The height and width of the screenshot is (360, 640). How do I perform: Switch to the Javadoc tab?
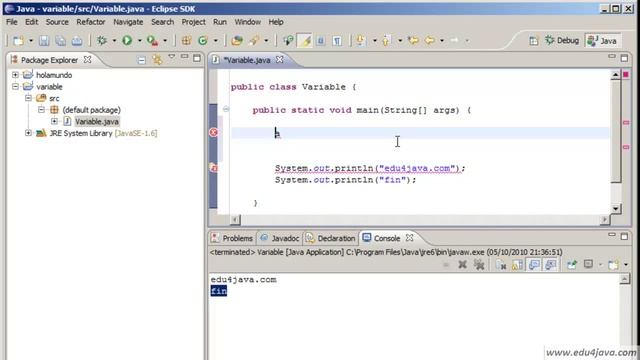280,238
